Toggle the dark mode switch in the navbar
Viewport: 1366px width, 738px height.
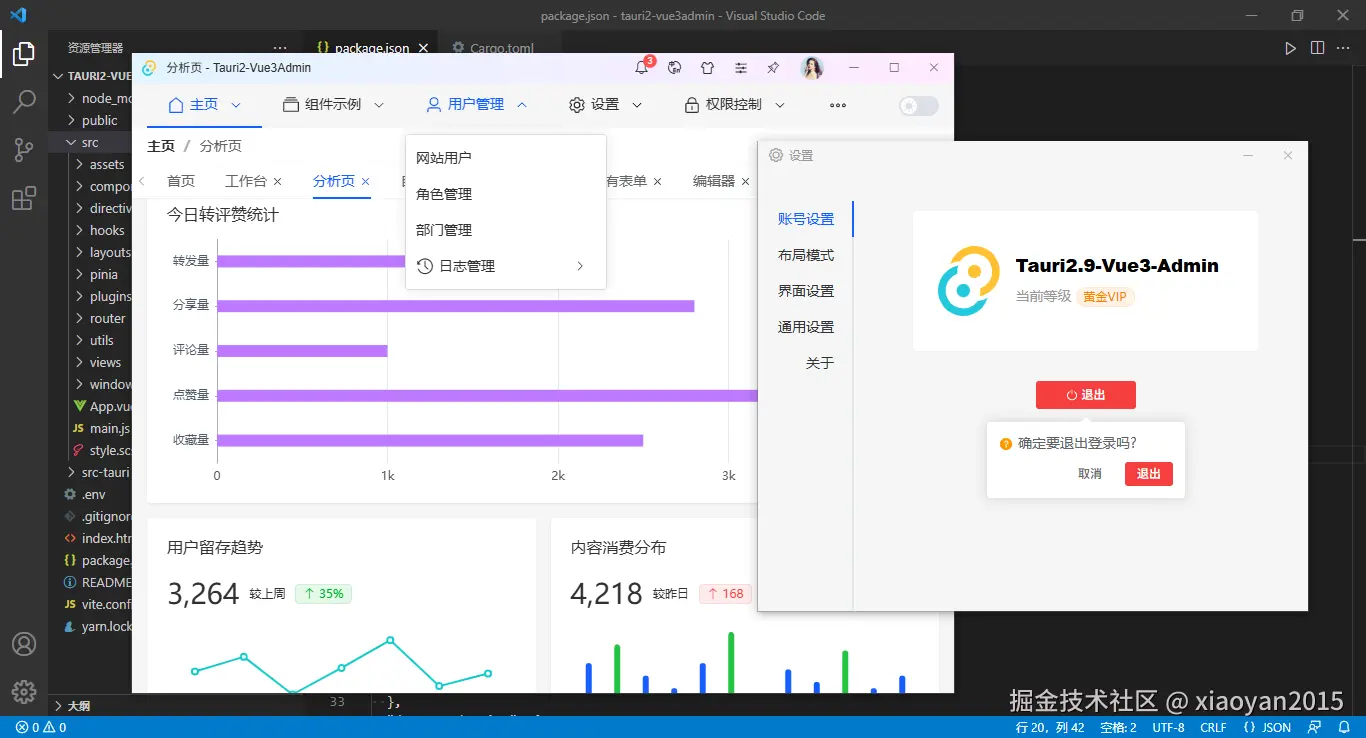[917, 105]
